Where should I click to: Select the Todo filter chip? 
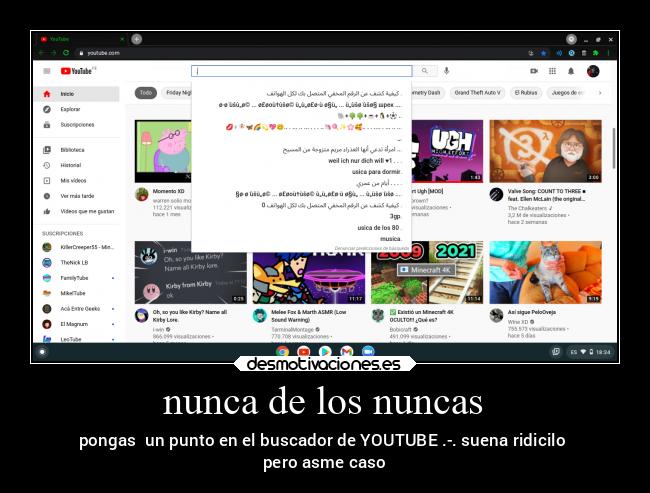[x=146, y=93]
